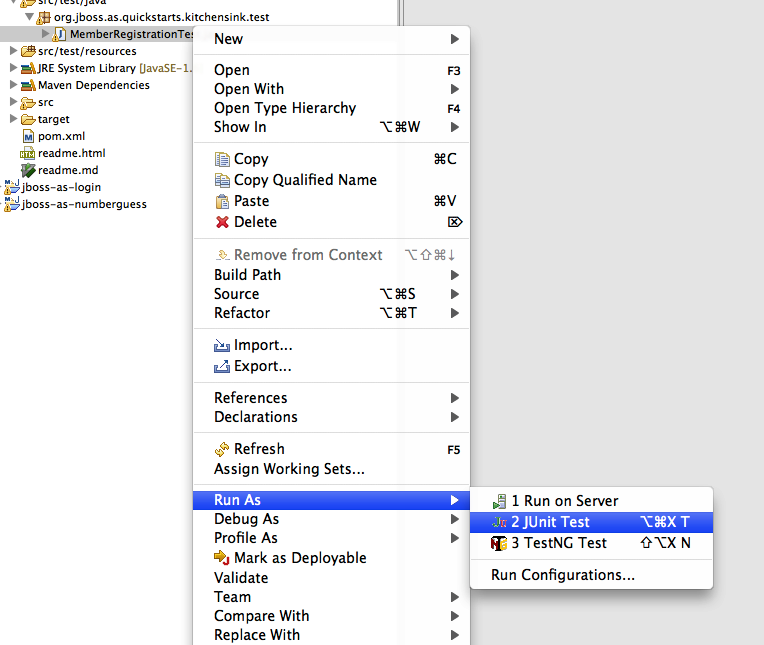Click the JUnit Test icon
Viewport: 764px width, 645px height.
click(x=499, y=522)
